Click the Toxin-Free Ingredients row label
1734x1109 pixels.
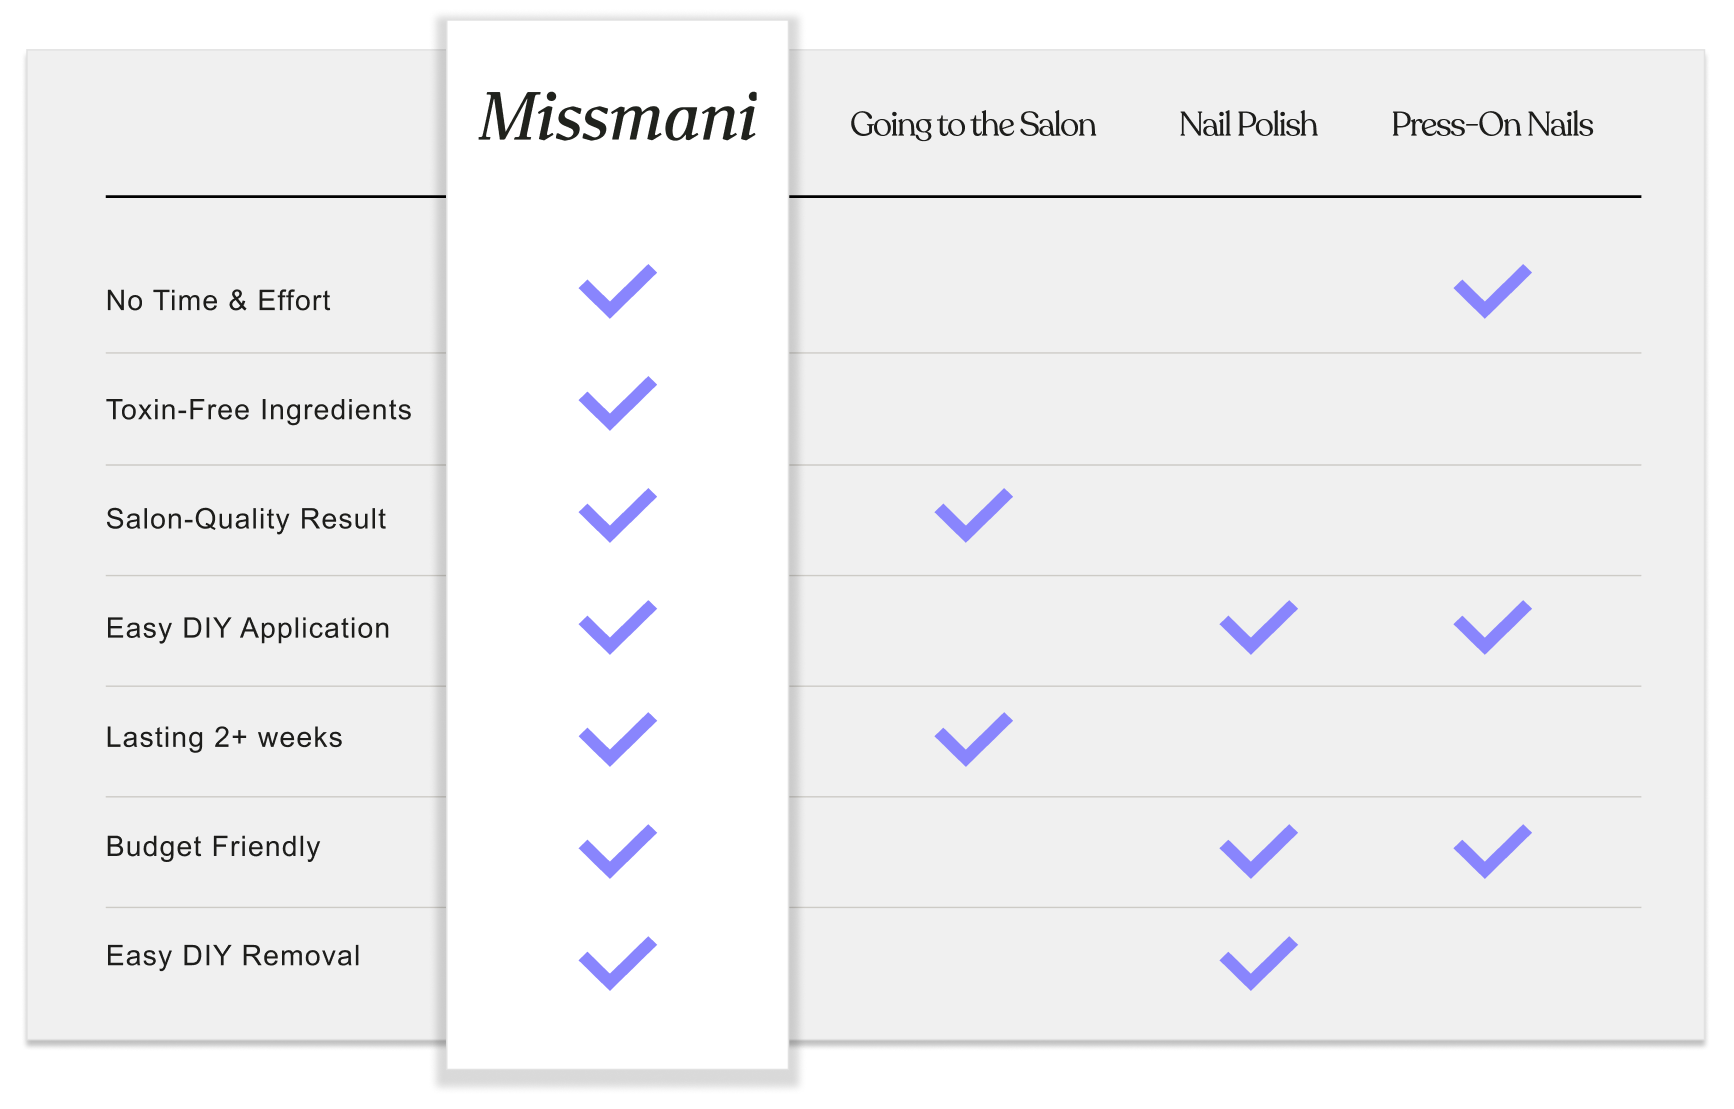click(x=258, y=410)
